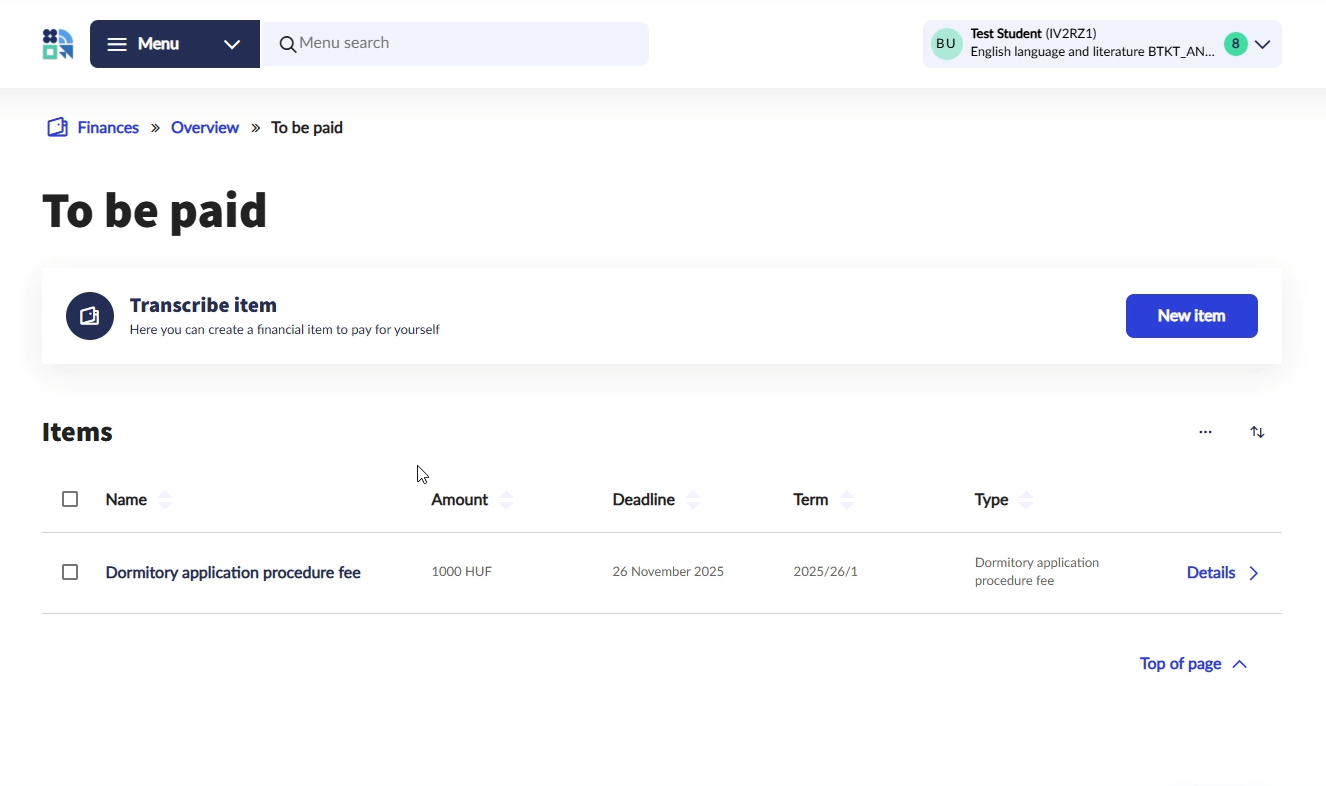Sort items by Term column arrows
This screenshot has width=1326, height=786.
pos(847,500)
